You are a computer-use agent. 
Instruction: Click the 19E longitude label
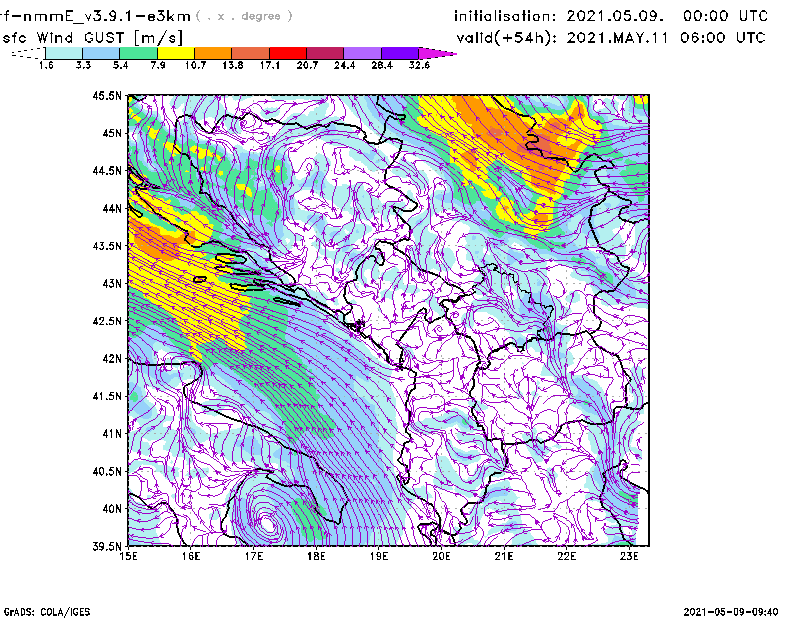tap(379, 556)
